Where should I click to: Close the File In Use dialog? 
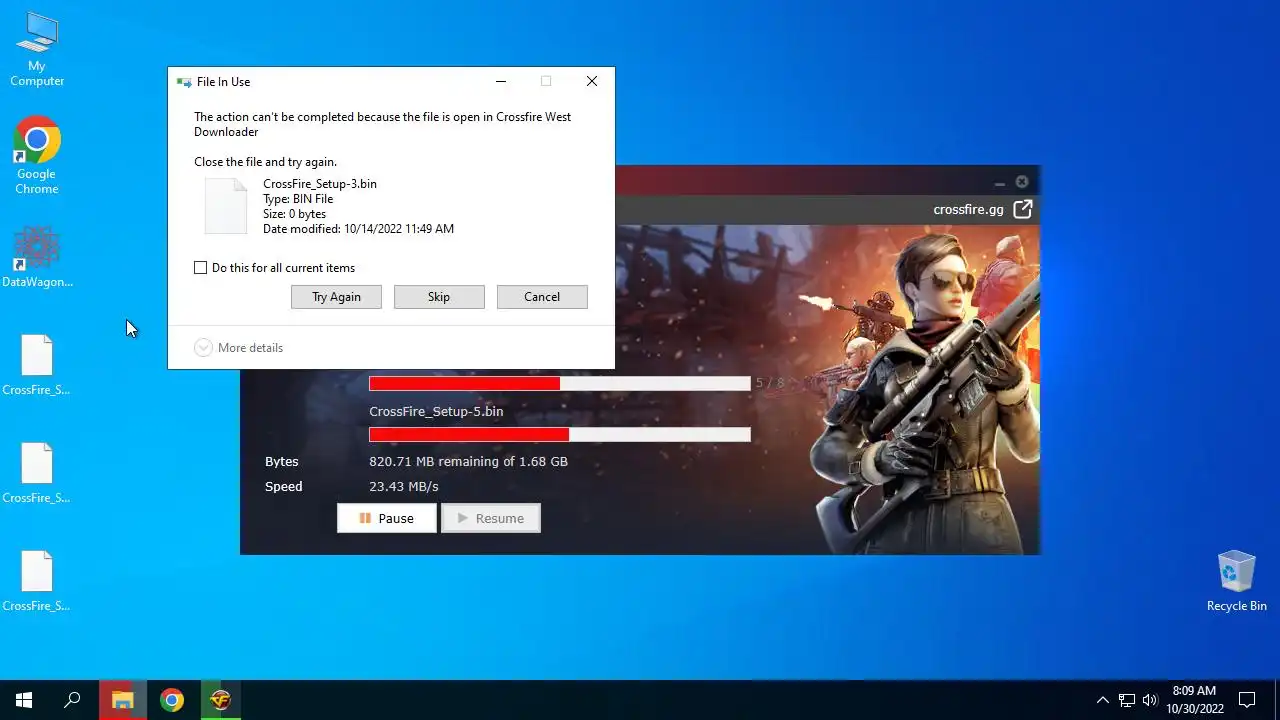[592, 81]
